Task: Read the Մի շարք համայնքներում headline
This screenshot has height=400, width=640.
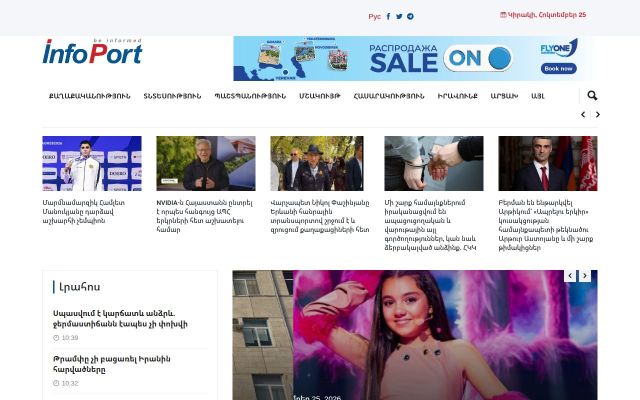Action: 430,225
